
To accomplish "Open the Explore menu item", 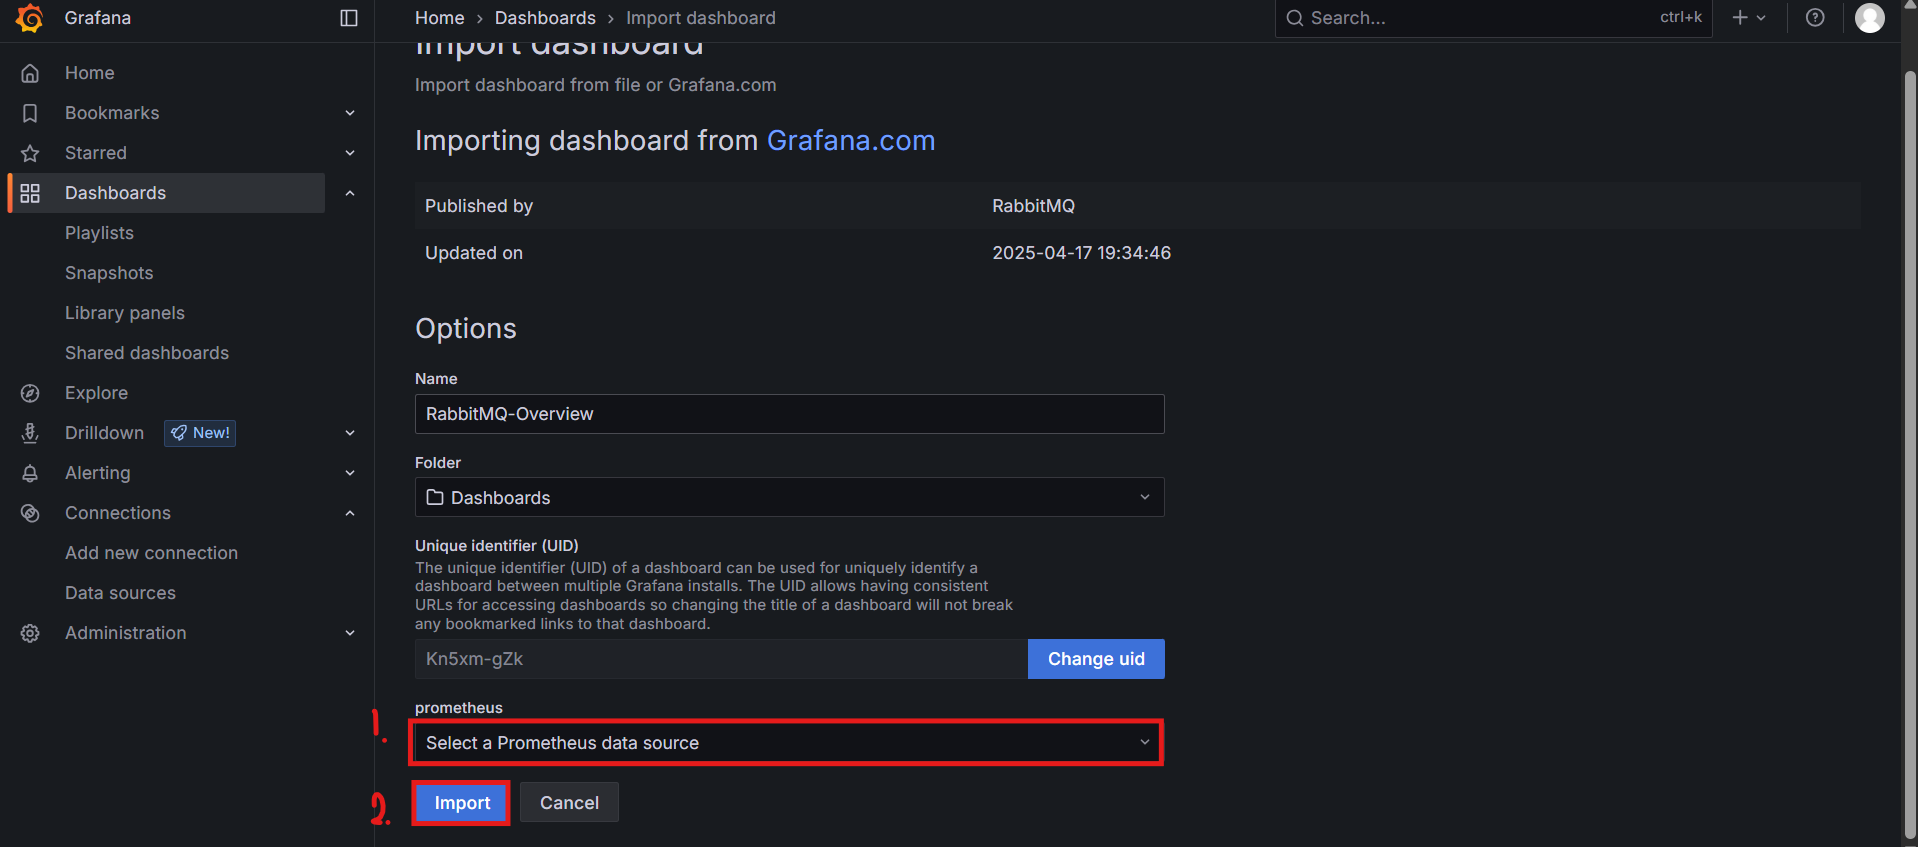I will (96, 393).
